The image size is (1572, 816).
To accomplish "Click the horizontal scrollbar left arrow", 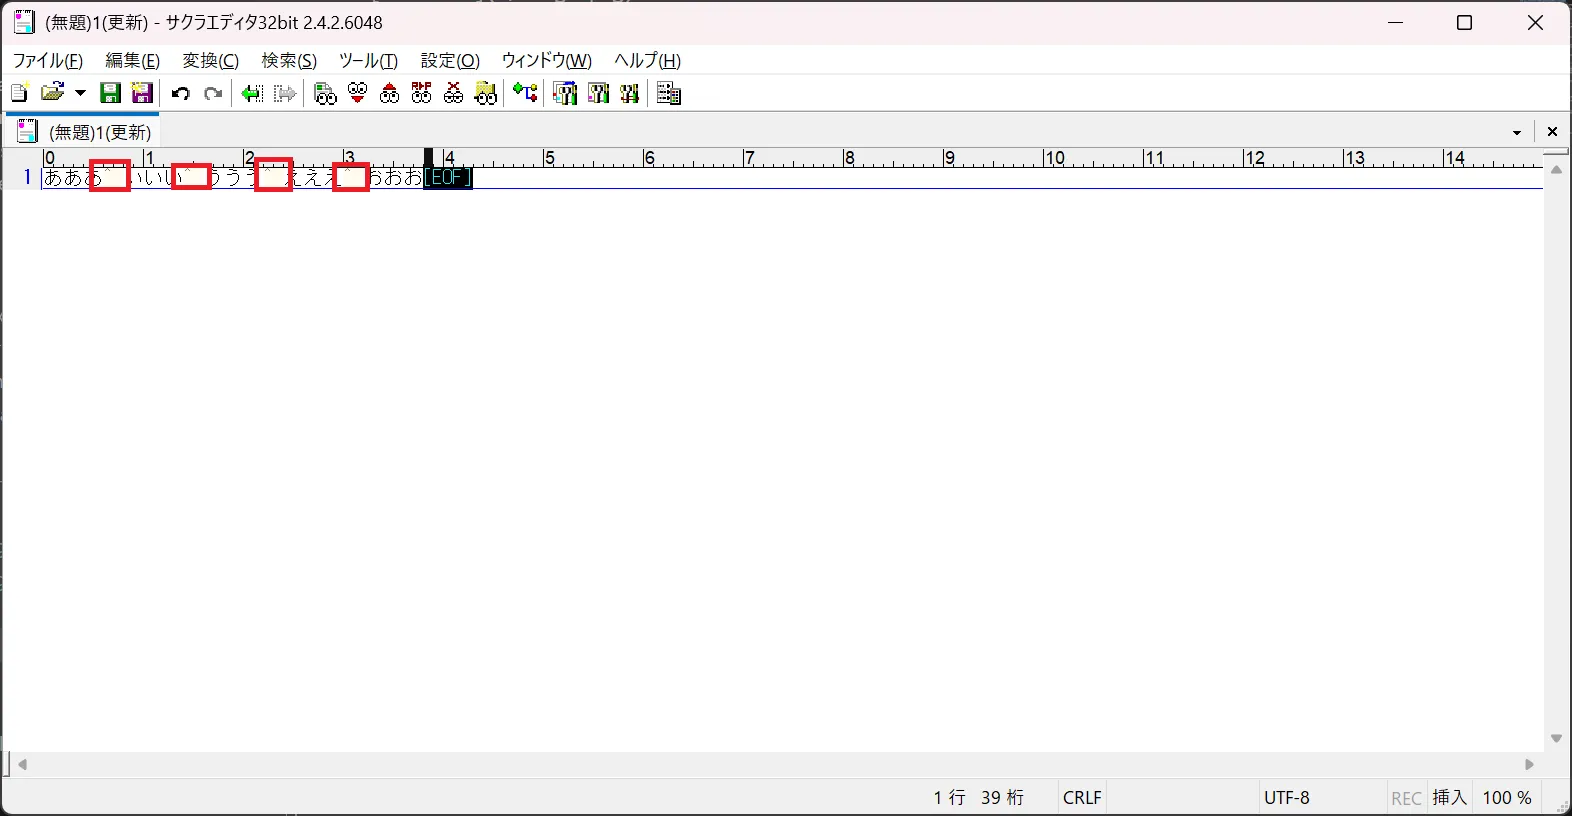I will tap(22, 764).
